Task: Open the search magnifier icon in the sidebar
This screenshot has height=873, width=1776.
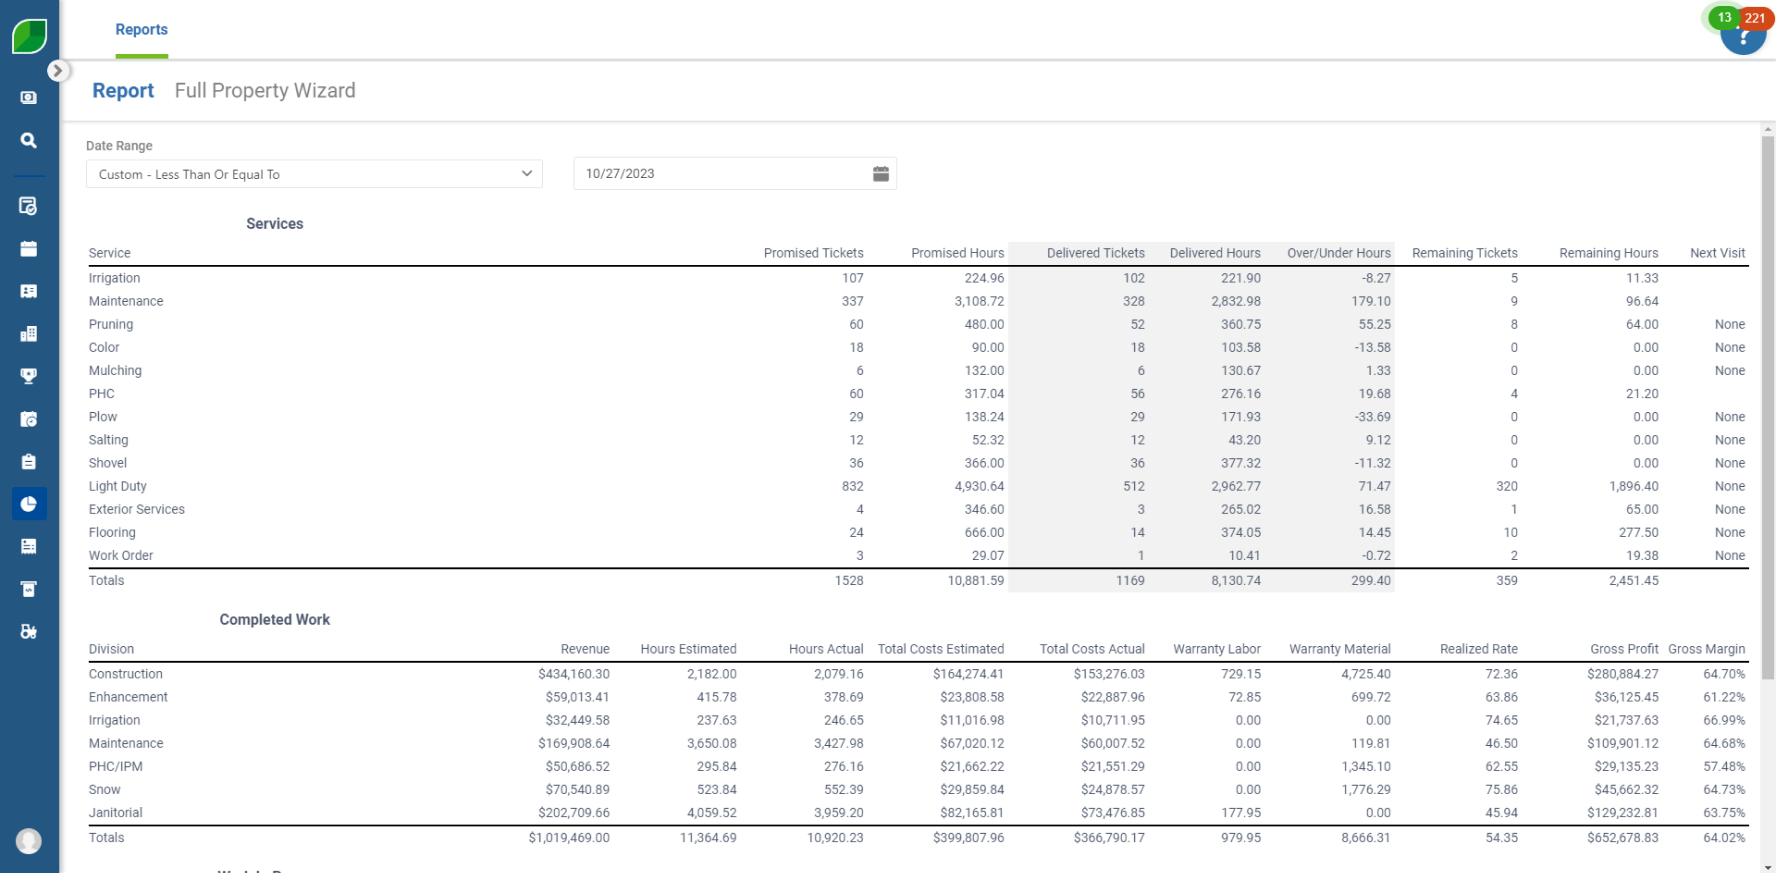Action: tap(29, 141)
